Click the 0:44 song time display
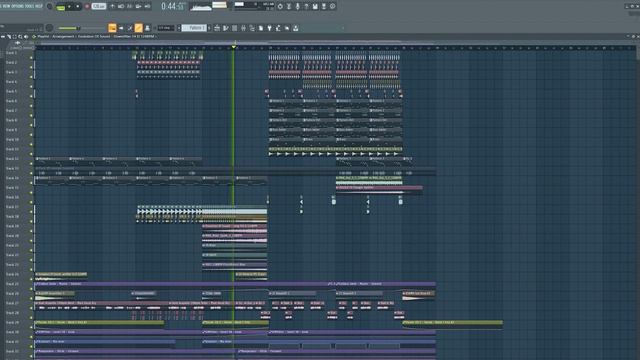The height and width of the screenshot is (360, 640). pyautogui.click(x=173, y=6)
